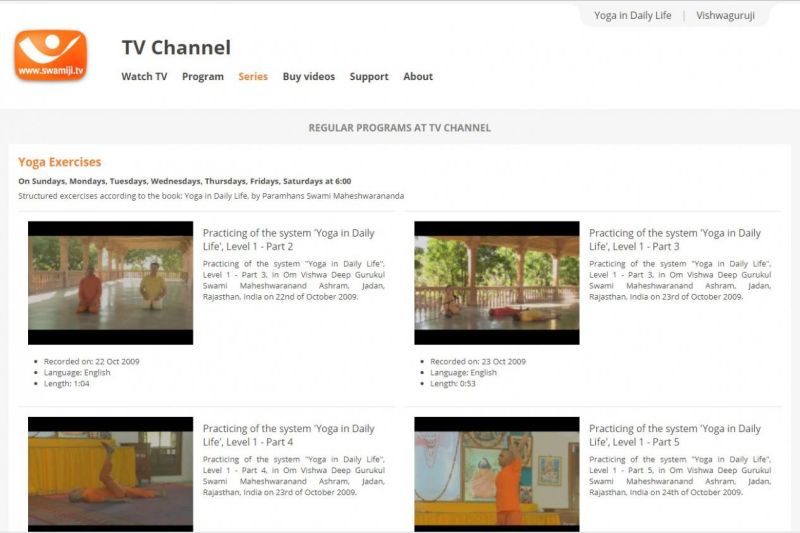
Task: Click the TV Channel heading
Action: tap(176, 47)
